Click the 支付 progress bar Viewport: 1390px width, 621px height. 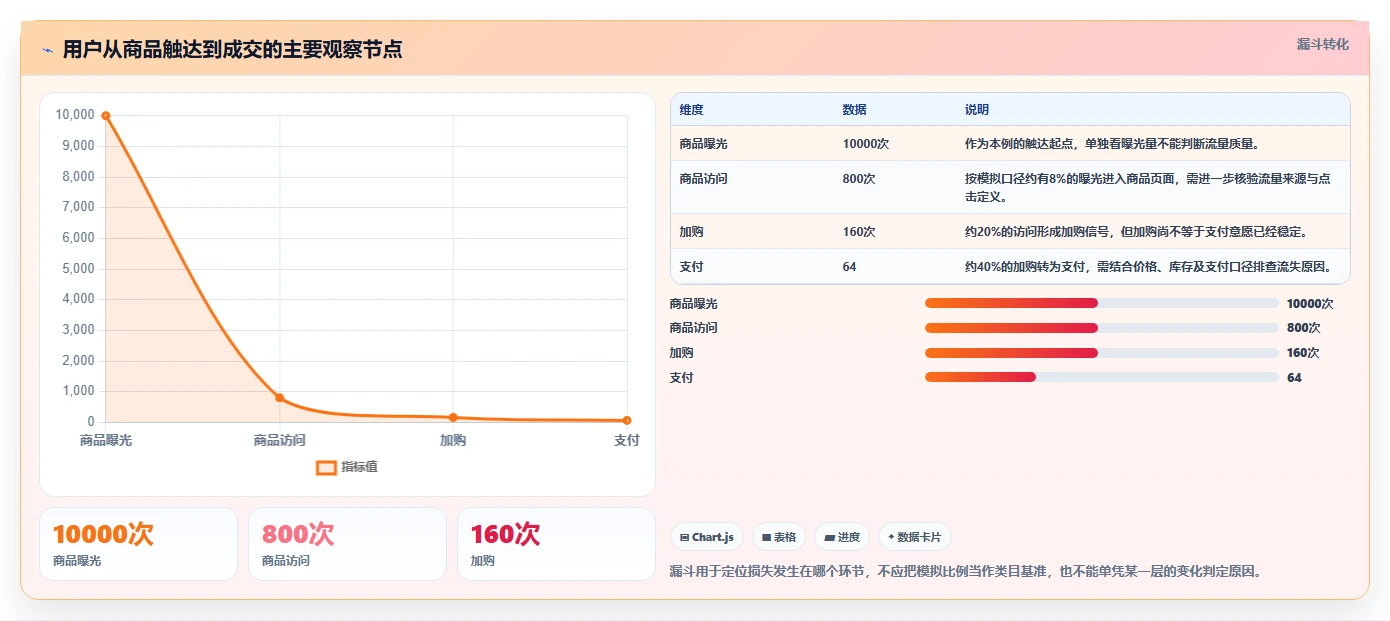point(1102,377)
